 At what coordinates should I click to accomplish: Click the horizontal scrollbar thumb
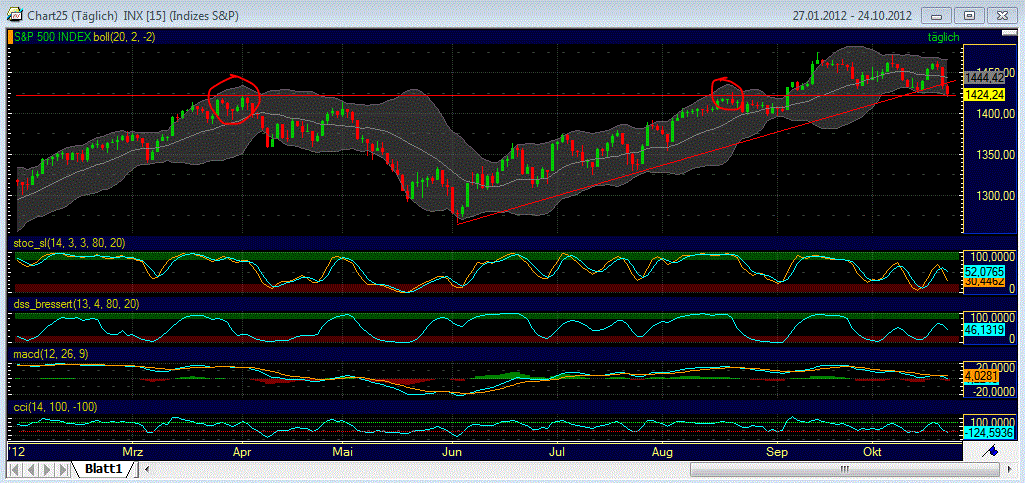point(845,469)
